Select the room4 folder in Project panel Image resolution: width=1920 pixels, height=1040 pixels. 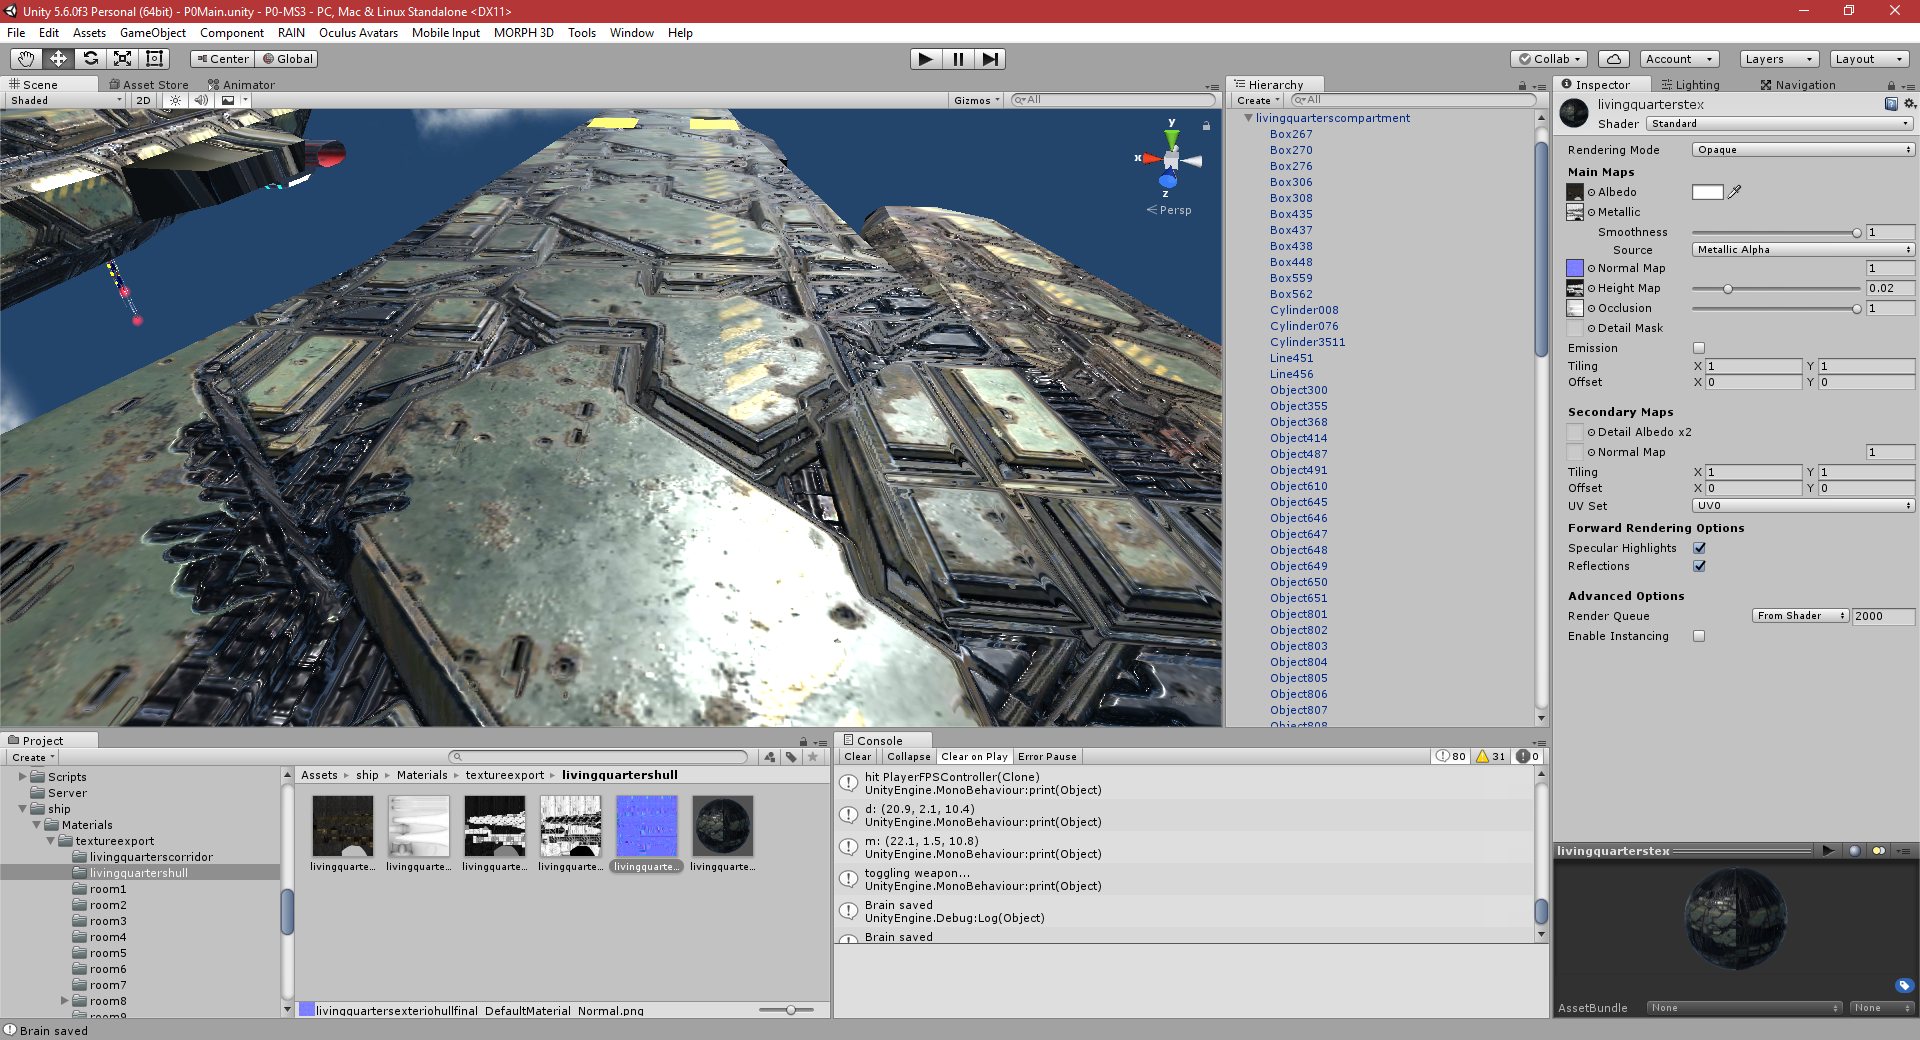106,937
